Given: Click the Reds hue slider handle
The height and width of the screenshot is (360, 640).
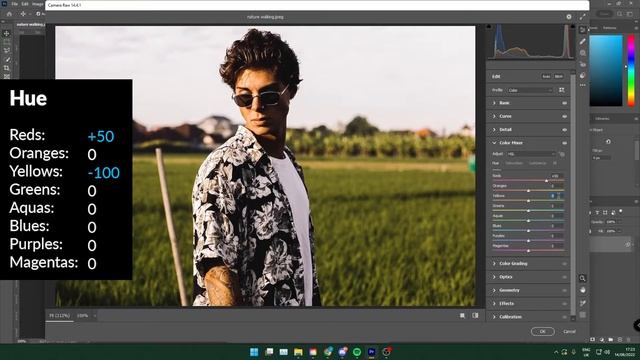Looking at the screenshot, I should [x=547, y=180].
